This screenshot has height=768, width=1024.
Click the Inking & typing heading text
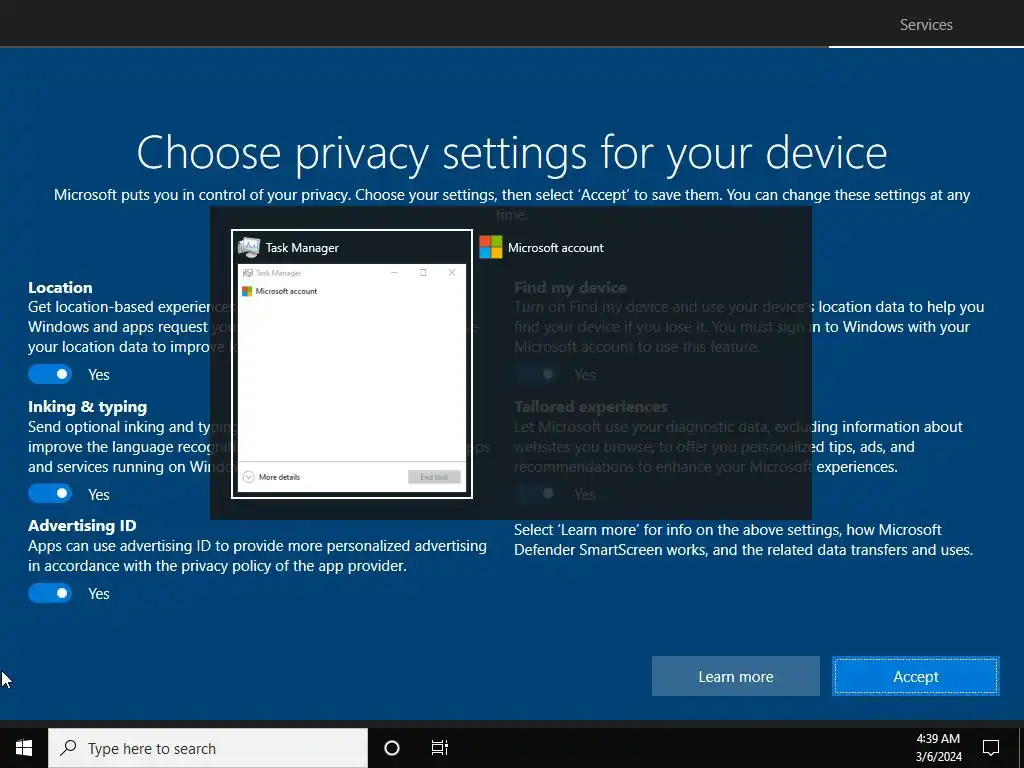pos(88,407)
